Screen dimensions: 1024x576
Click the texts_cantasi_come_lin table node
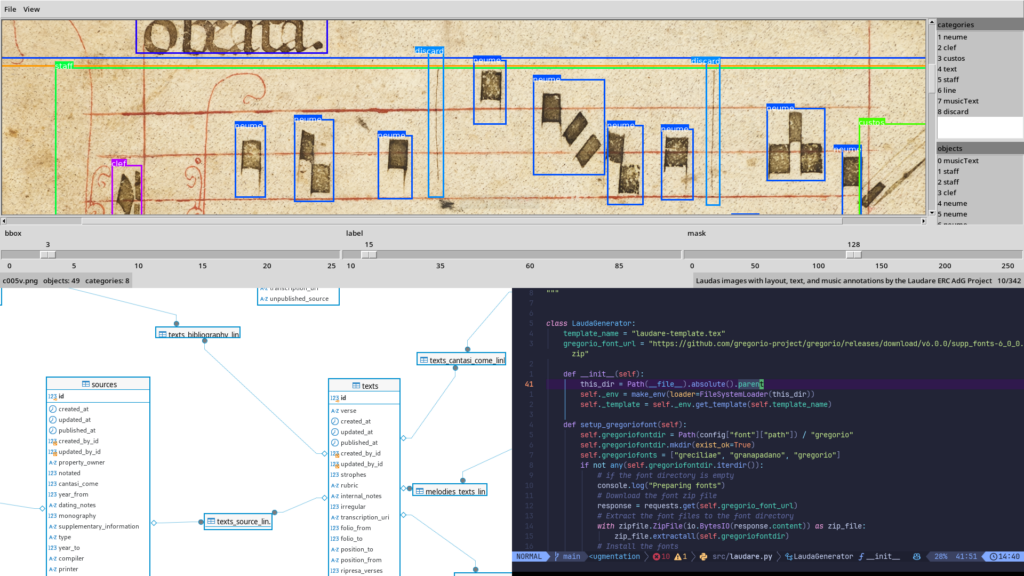tap(462, 360)
